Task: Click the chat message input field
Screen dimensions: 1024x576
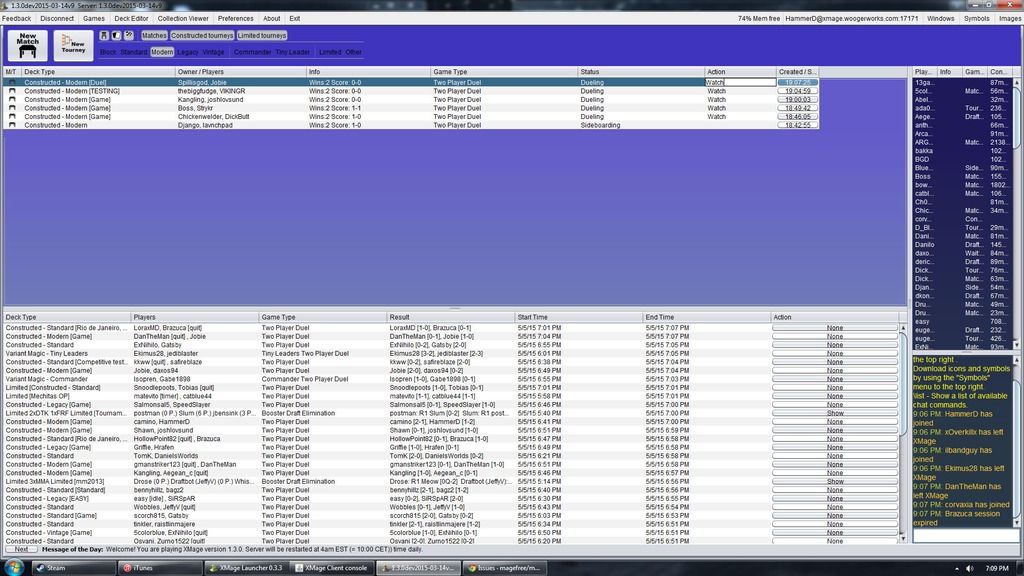Action: (x=965, y=536)
